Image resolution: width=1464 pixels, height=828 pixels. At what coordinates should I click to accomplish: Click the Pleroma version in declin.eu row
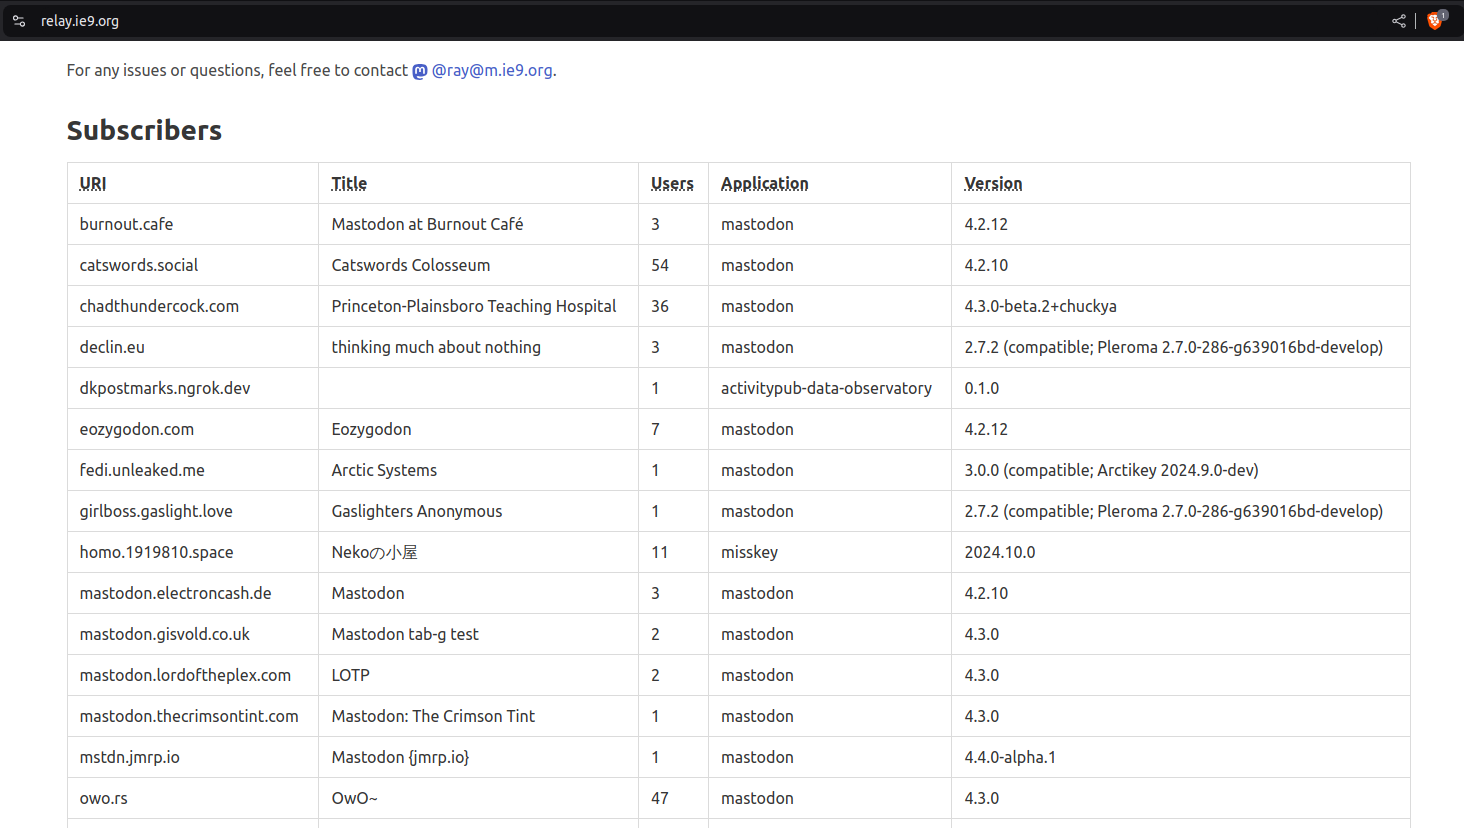[1174, 347]
